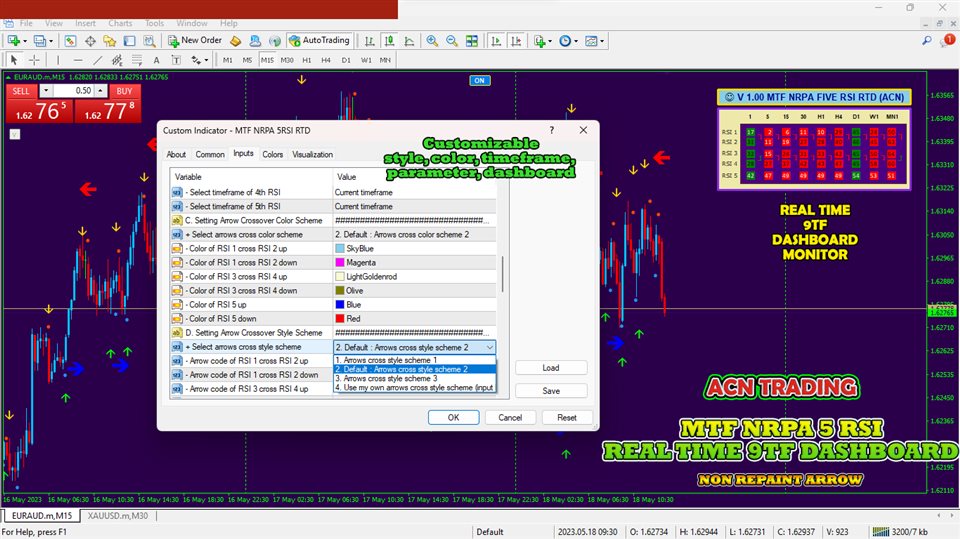Toggle the AutoTrading button
The width and height of the screenshot is (960, 539).
coord(319,40)
